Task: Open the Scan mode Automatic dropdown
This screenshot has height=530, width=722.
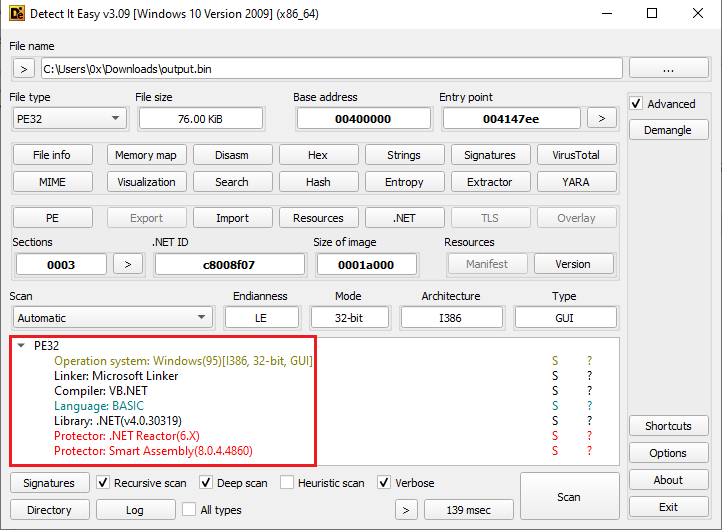Action: pos(112,318)
